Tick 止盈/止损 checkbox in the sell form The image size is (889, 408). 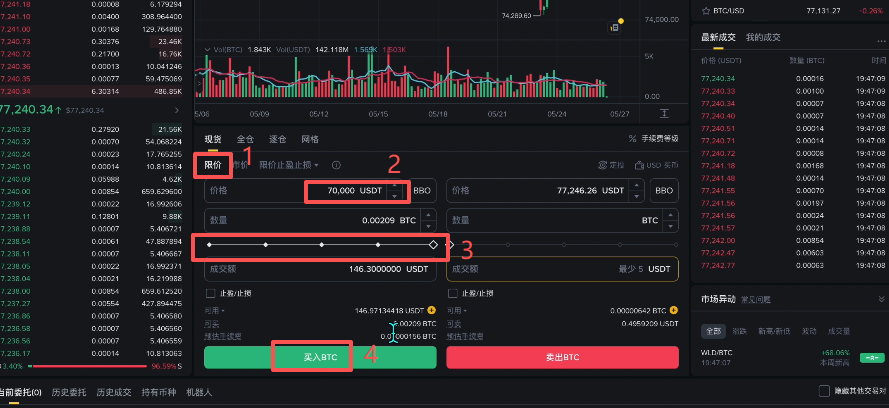click(x=452, y=294)
